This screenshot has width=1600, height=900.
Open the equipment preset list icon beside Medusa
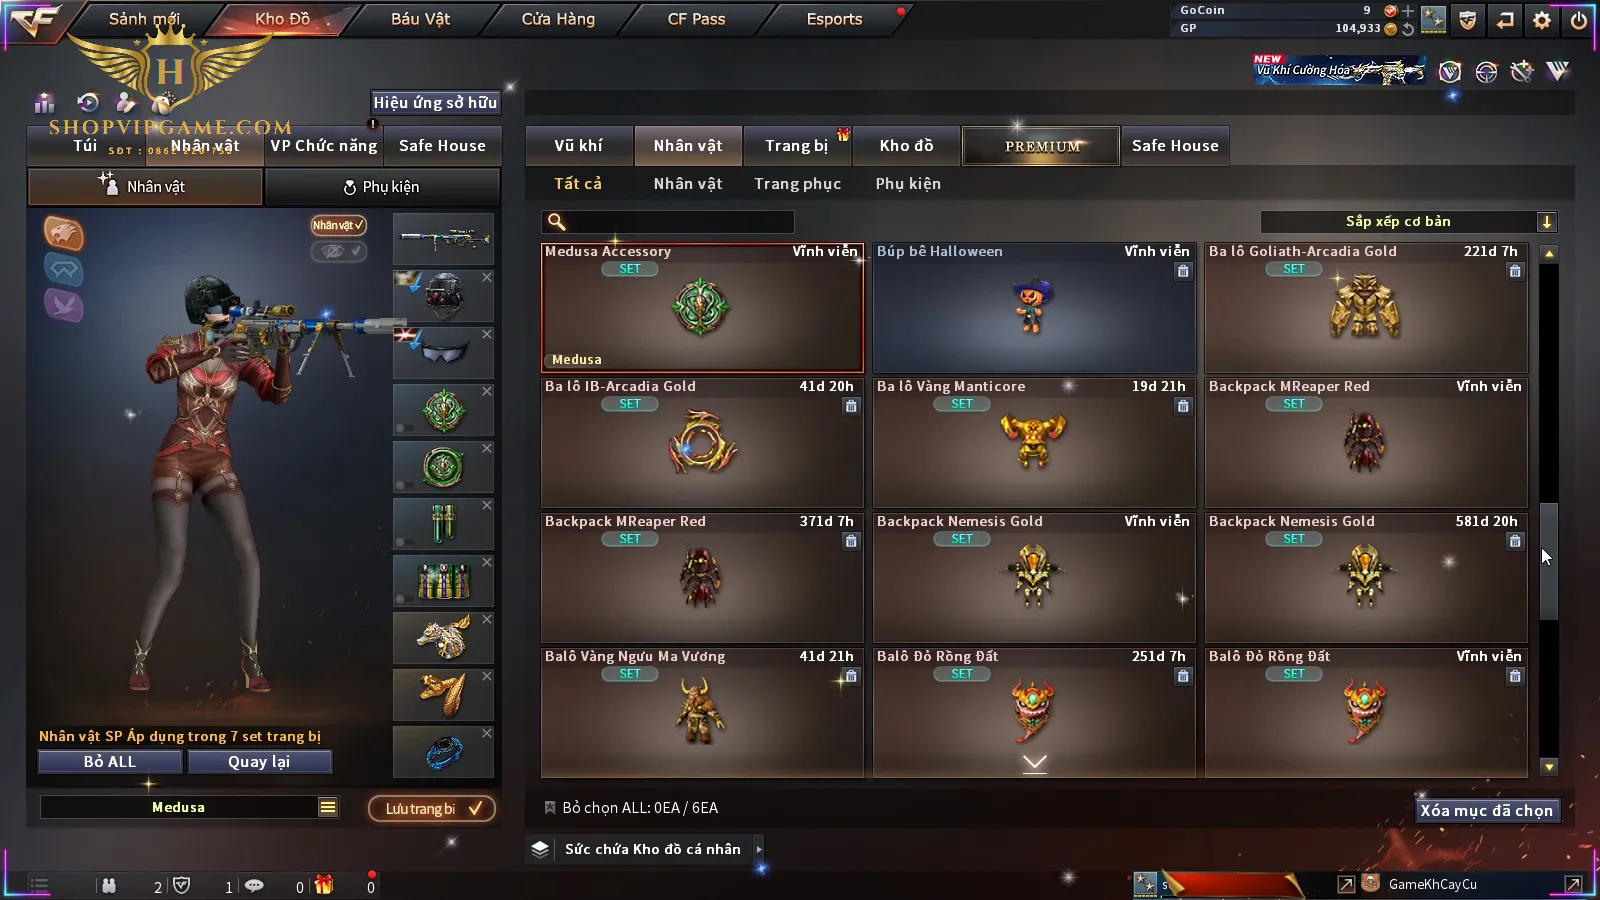[328, 807]
